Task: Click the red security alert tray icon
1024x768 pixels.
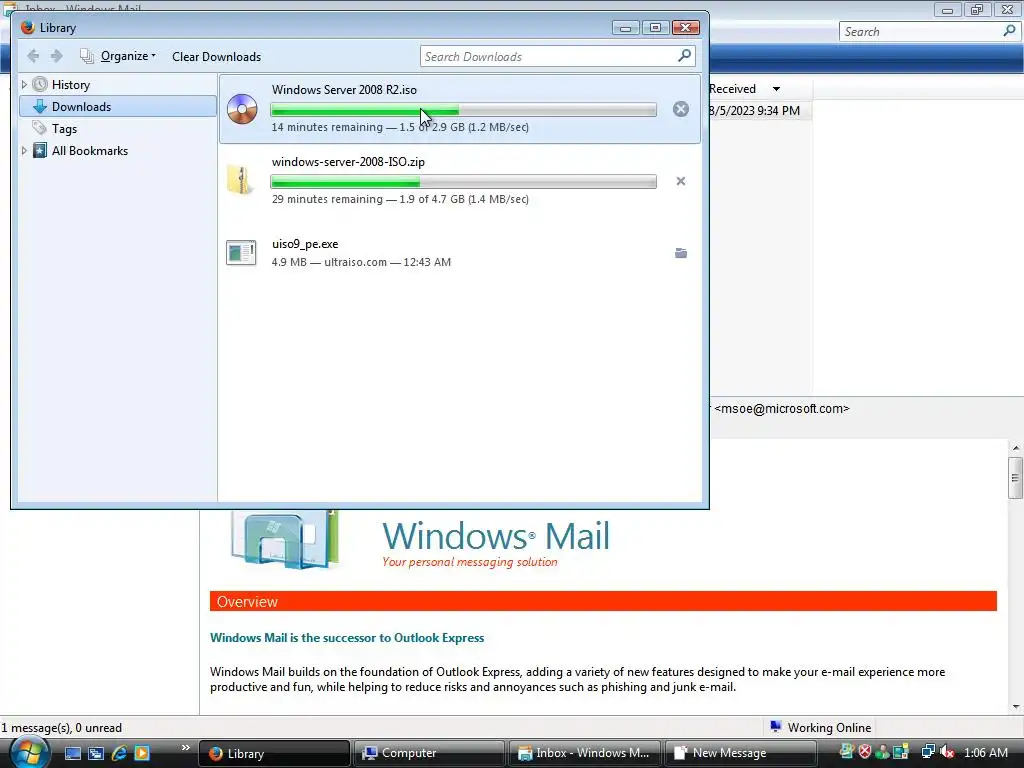Action: click(x=865, y=752)
